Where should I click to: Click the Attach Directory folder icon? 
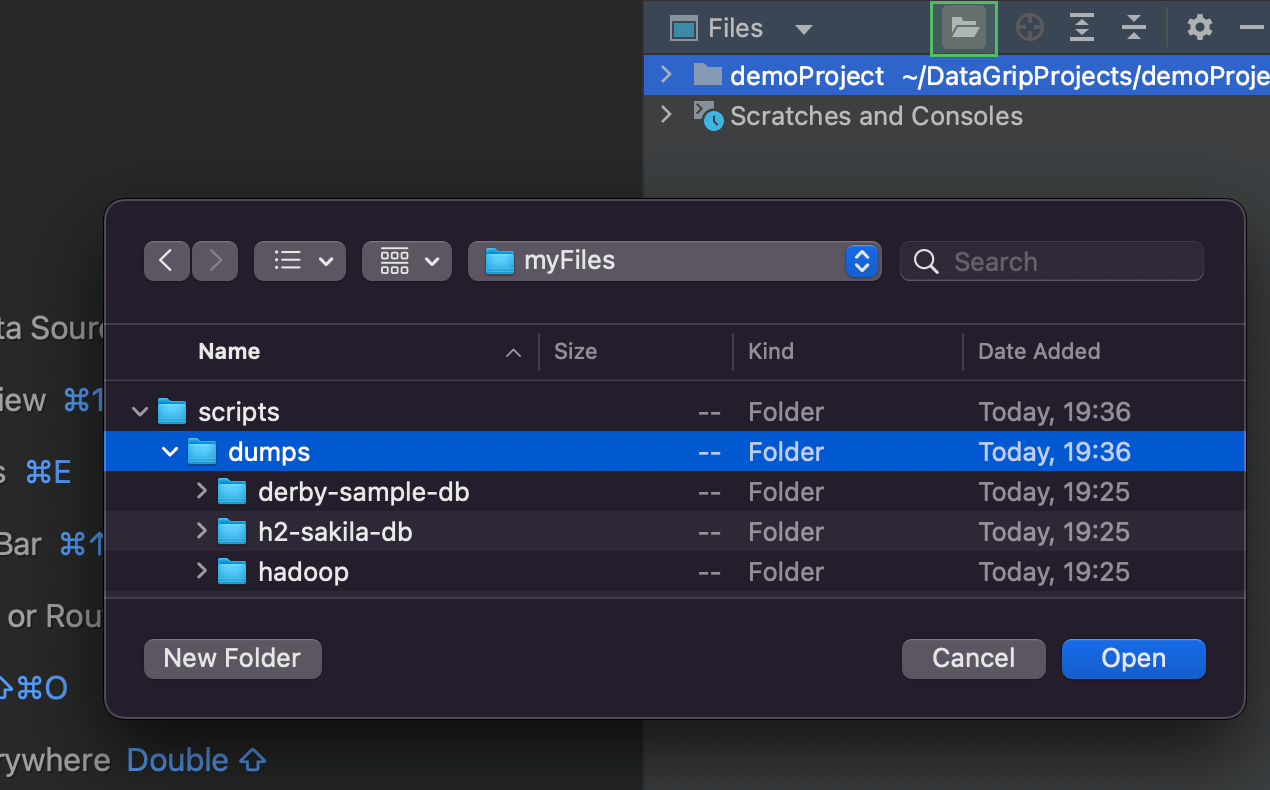click(x=964, y=28)
